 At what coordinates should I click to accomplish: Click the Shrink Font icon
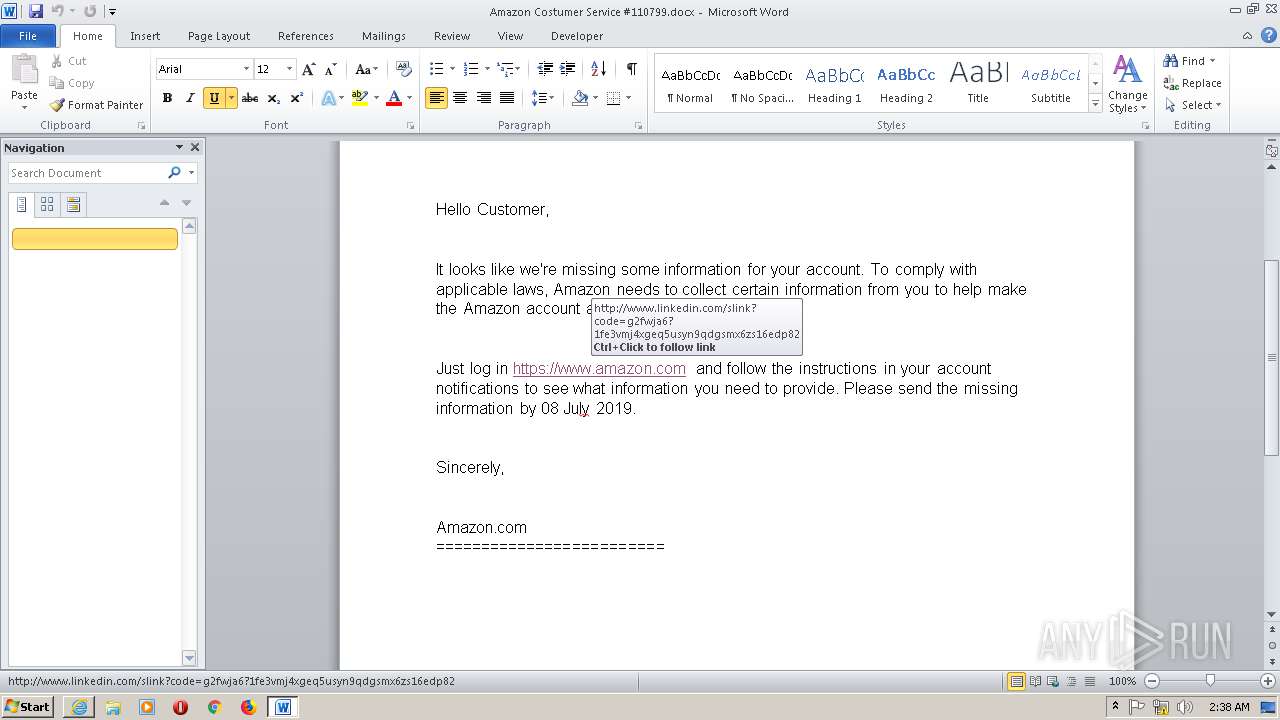pyautogui.click(x=329, y=69)
